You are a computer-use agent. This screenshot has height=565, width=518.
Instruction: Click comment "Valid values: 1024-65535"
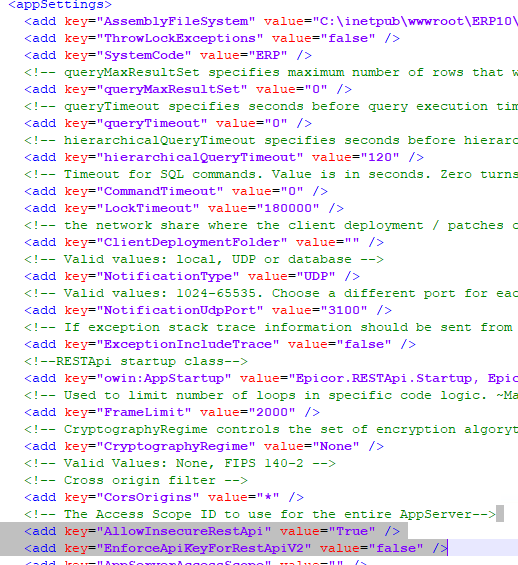(x=271, y=293)
